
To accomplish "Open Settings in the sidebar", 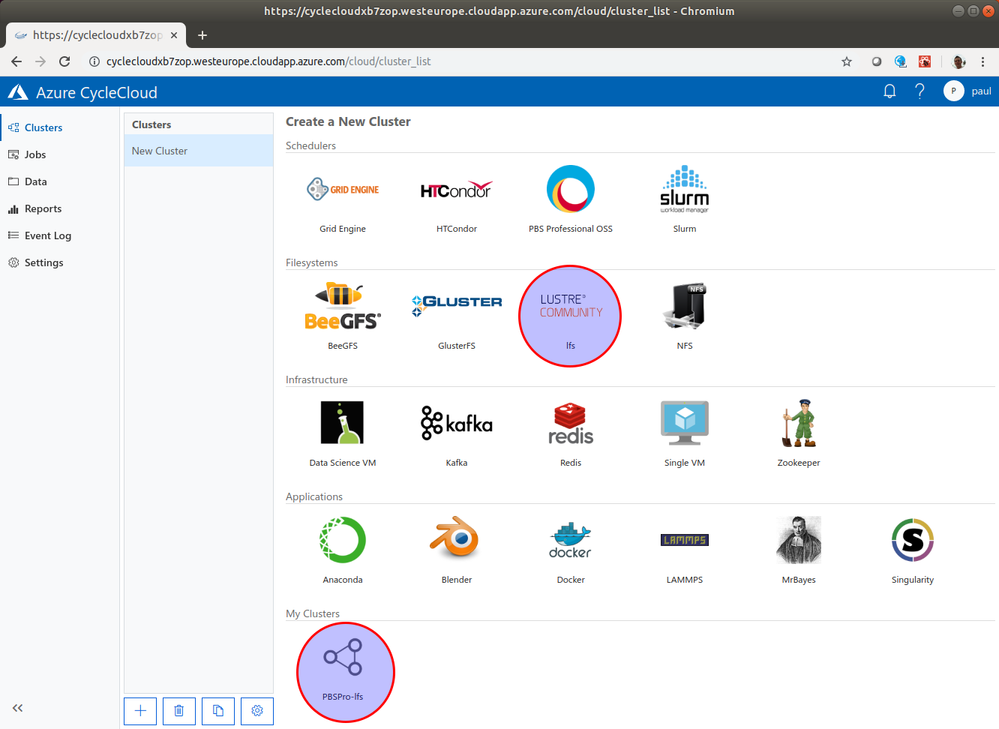I will [x=60, y=263].
